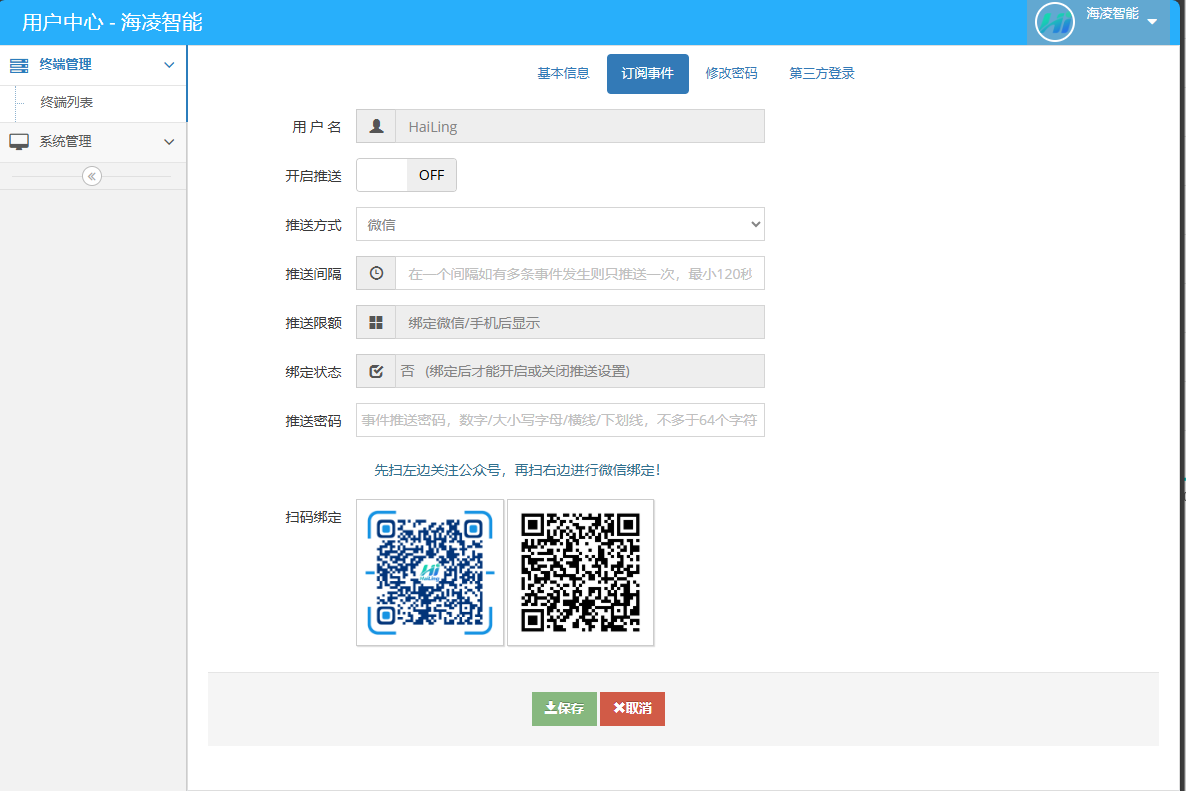Click the 用户中心 - 海凌智能 header title
The height and width of the screenshot is (791, 1186).
pos(113,22)
